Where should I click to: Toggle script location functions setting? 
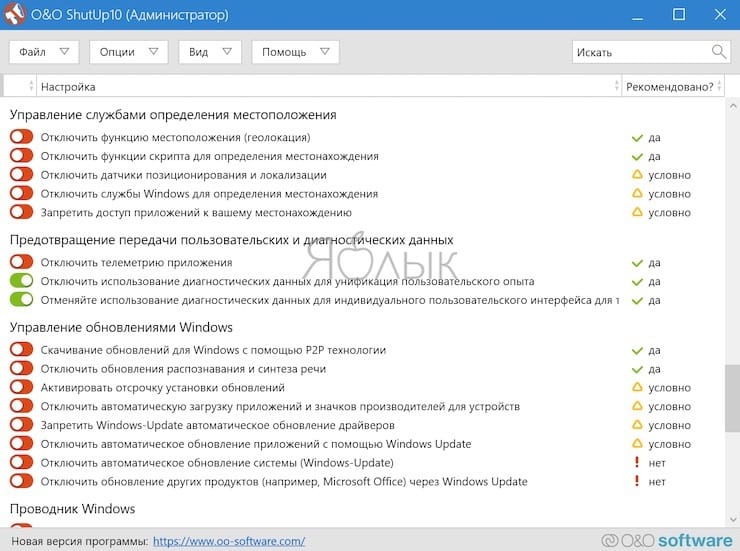pyautogui.click(x=22, y=156)
